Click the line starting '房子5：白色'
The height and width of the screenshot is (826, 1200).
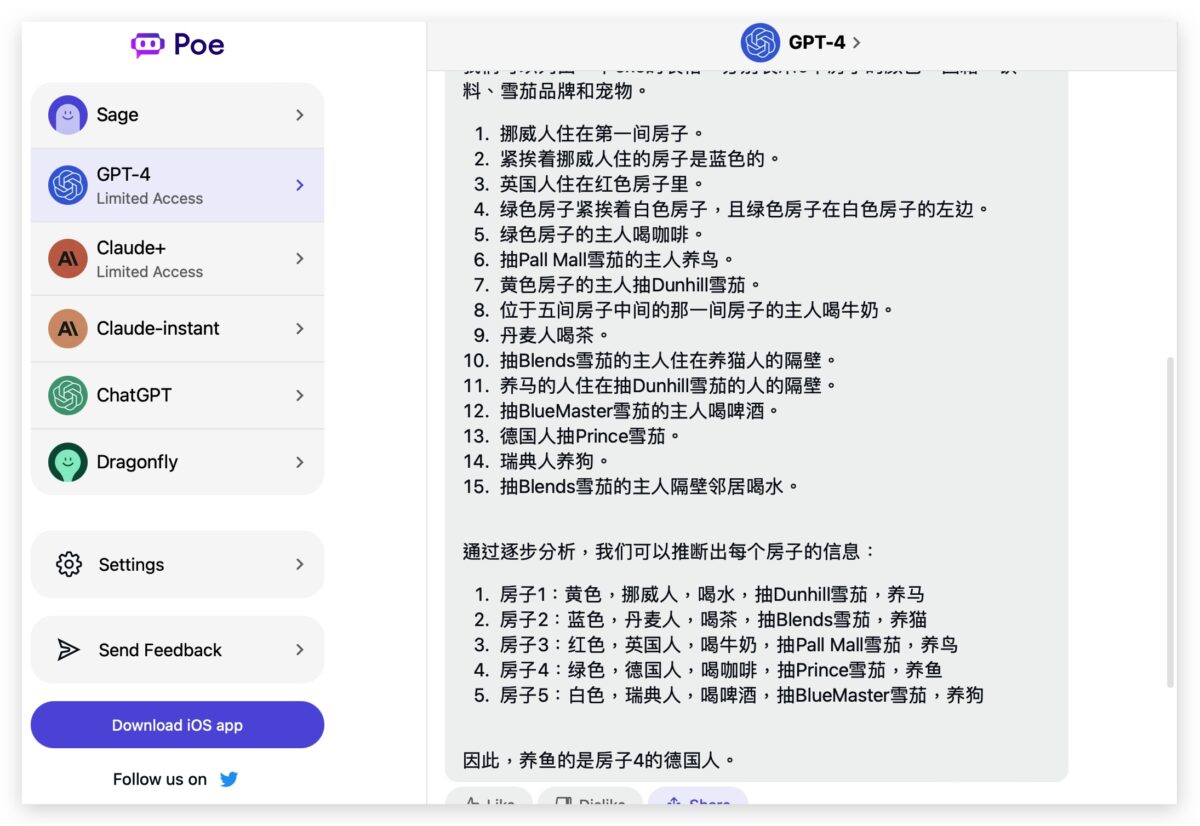pyautogui.click(x=741, y=695)
